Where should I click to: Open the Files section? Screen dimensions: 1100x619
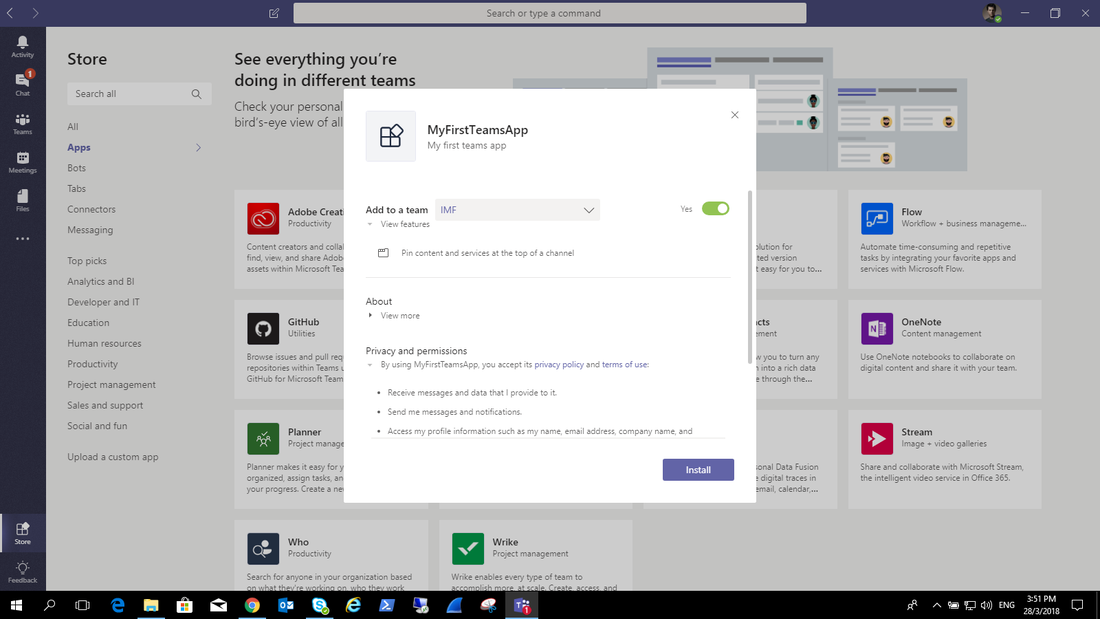point(22,198)
